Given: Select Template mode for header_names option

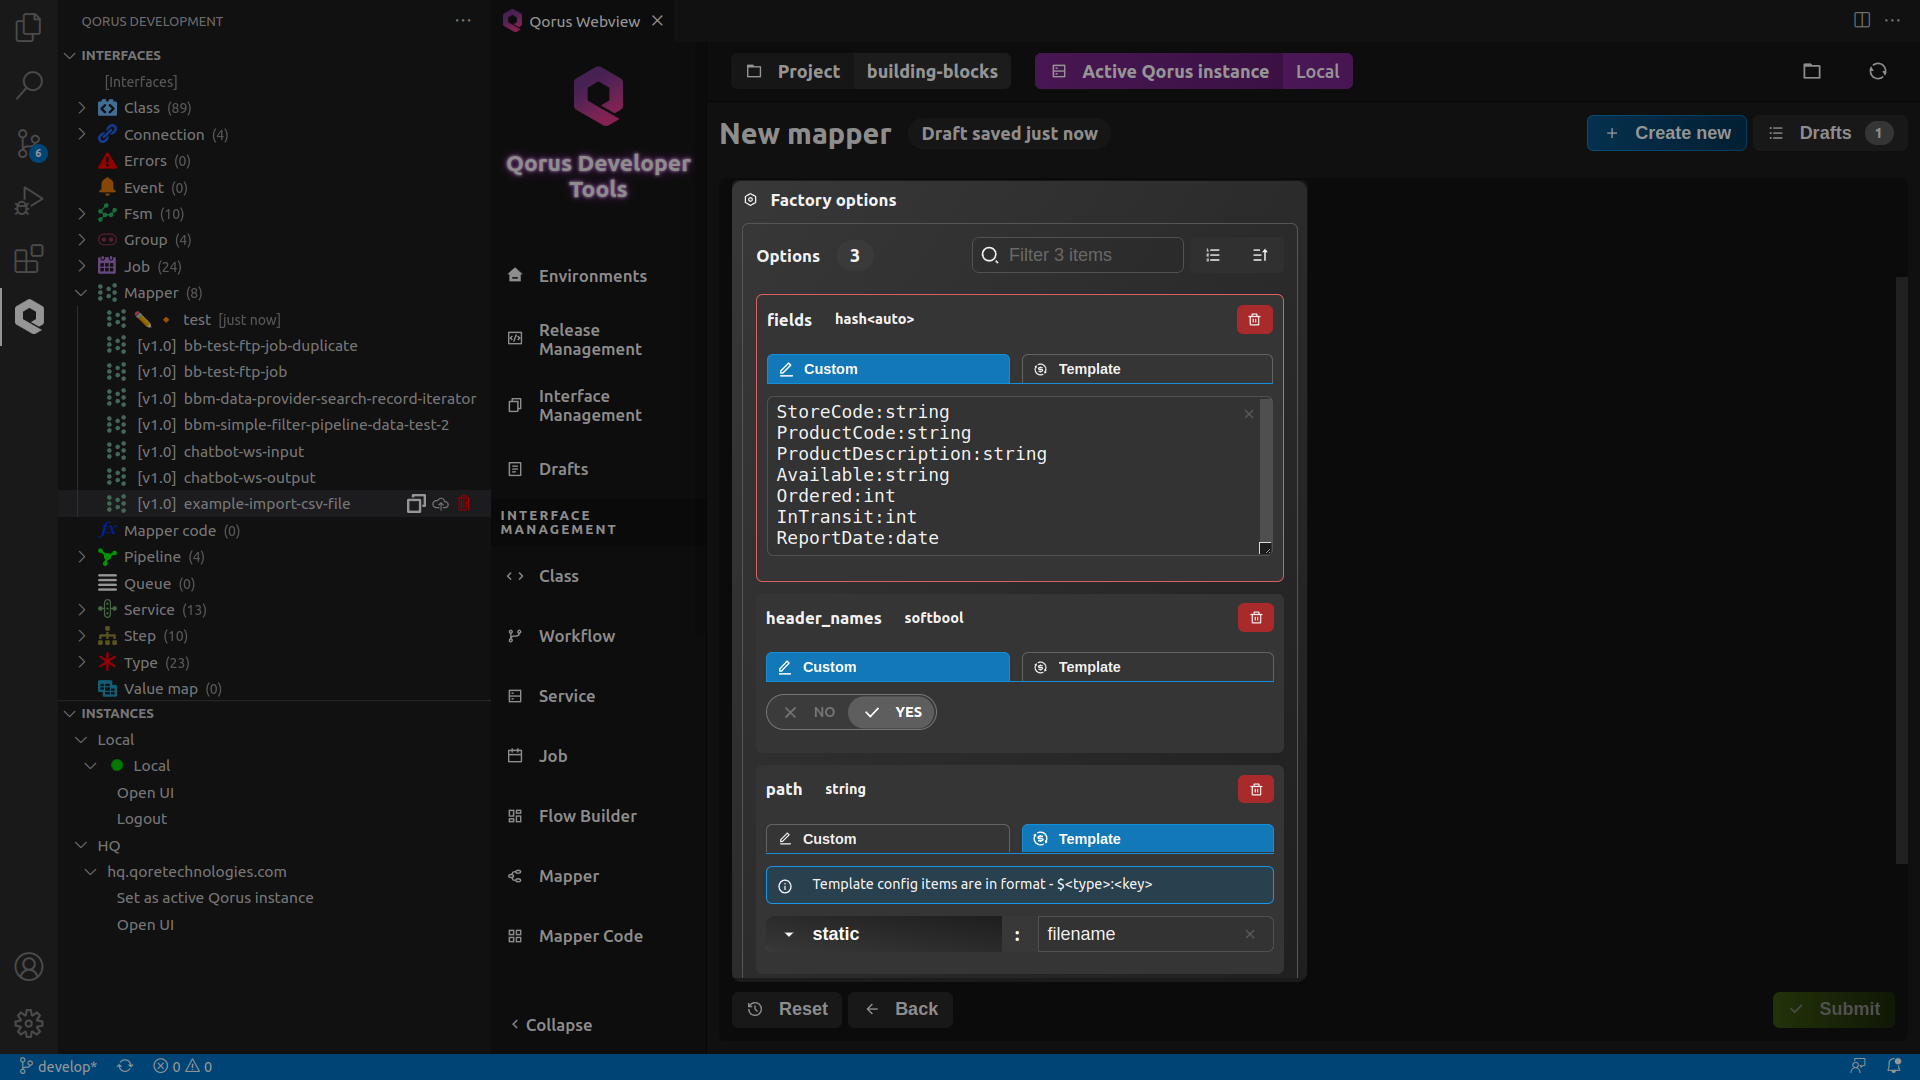Looking at the screenshot, I should [1147, 667].
